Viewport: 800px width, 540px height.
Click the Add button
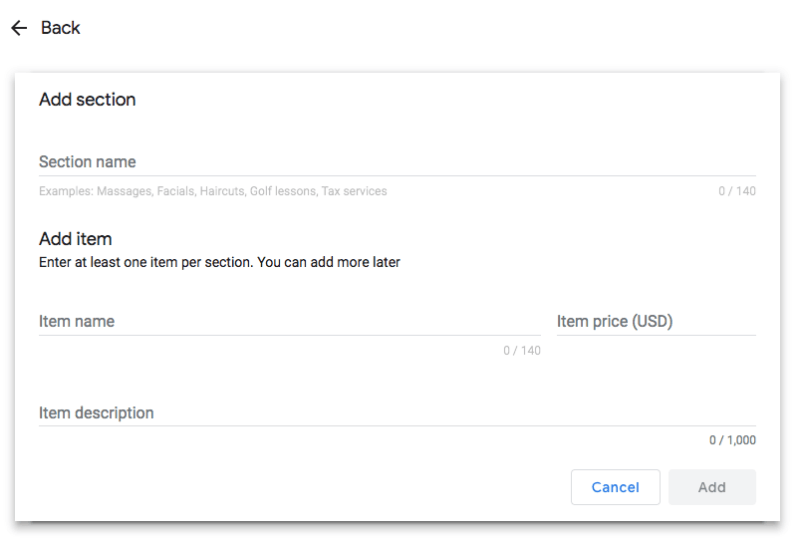(712, 487)
